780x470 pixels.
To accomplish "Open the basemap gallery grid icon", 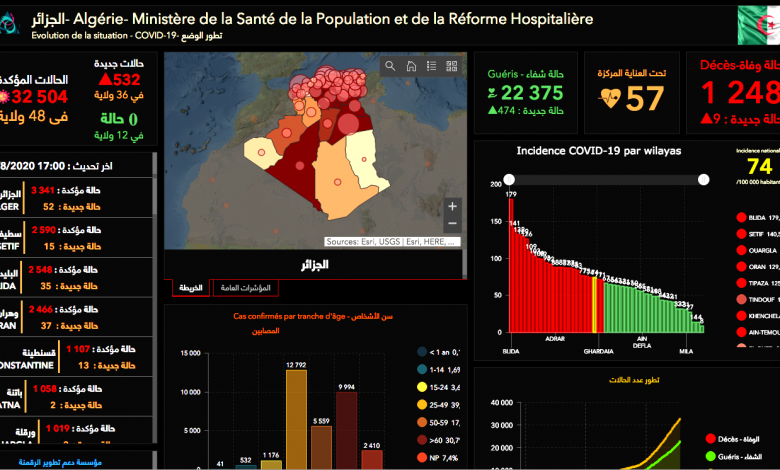I will [x=452, y=66].
